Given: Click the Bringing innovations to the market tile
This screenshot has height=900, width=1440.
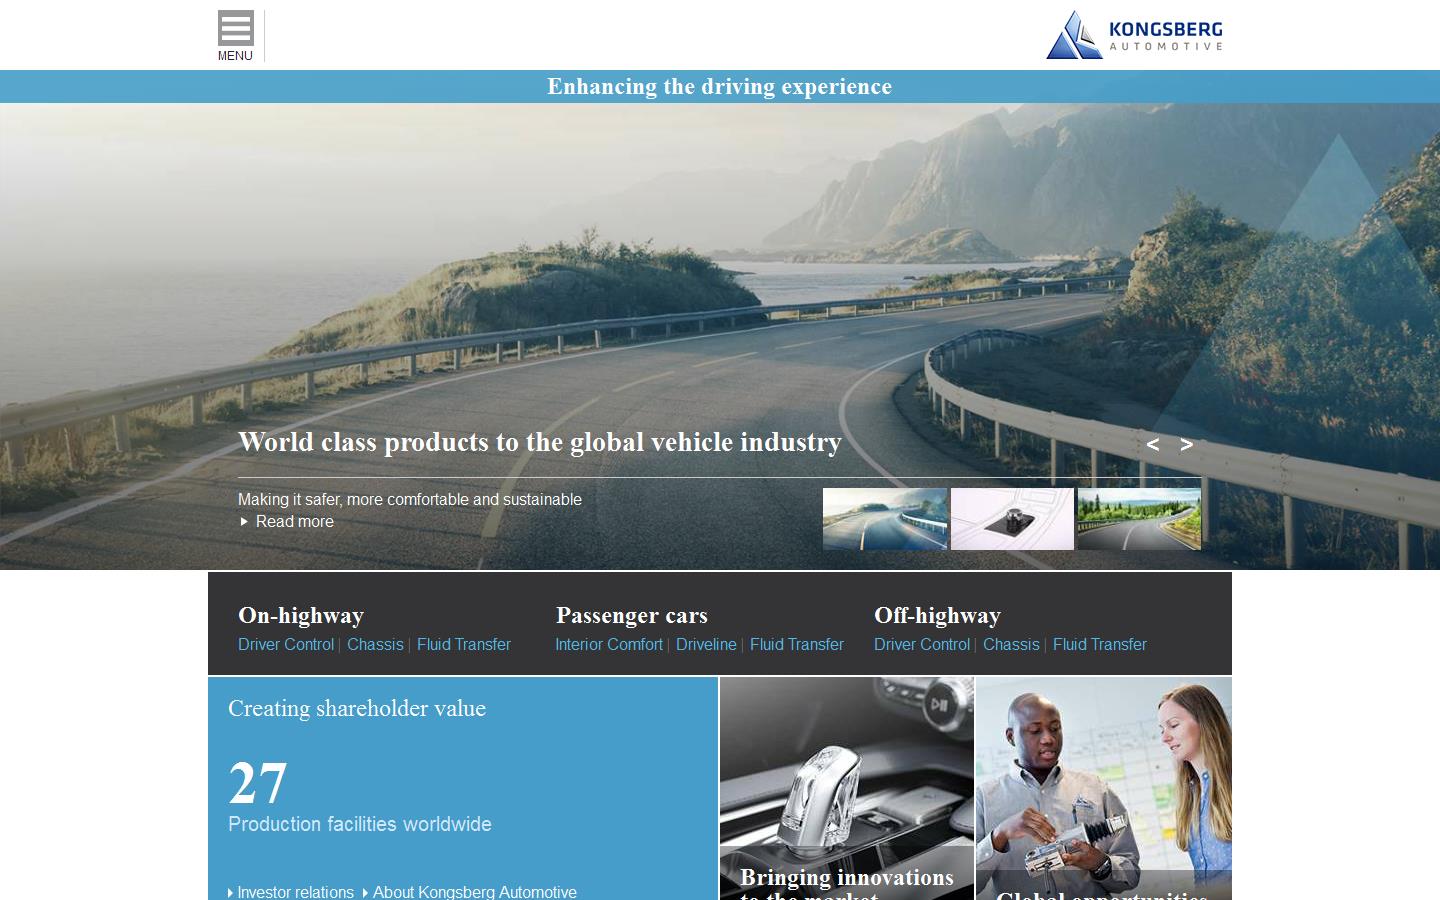Looking at the screenshot, I should click(846, 790).
